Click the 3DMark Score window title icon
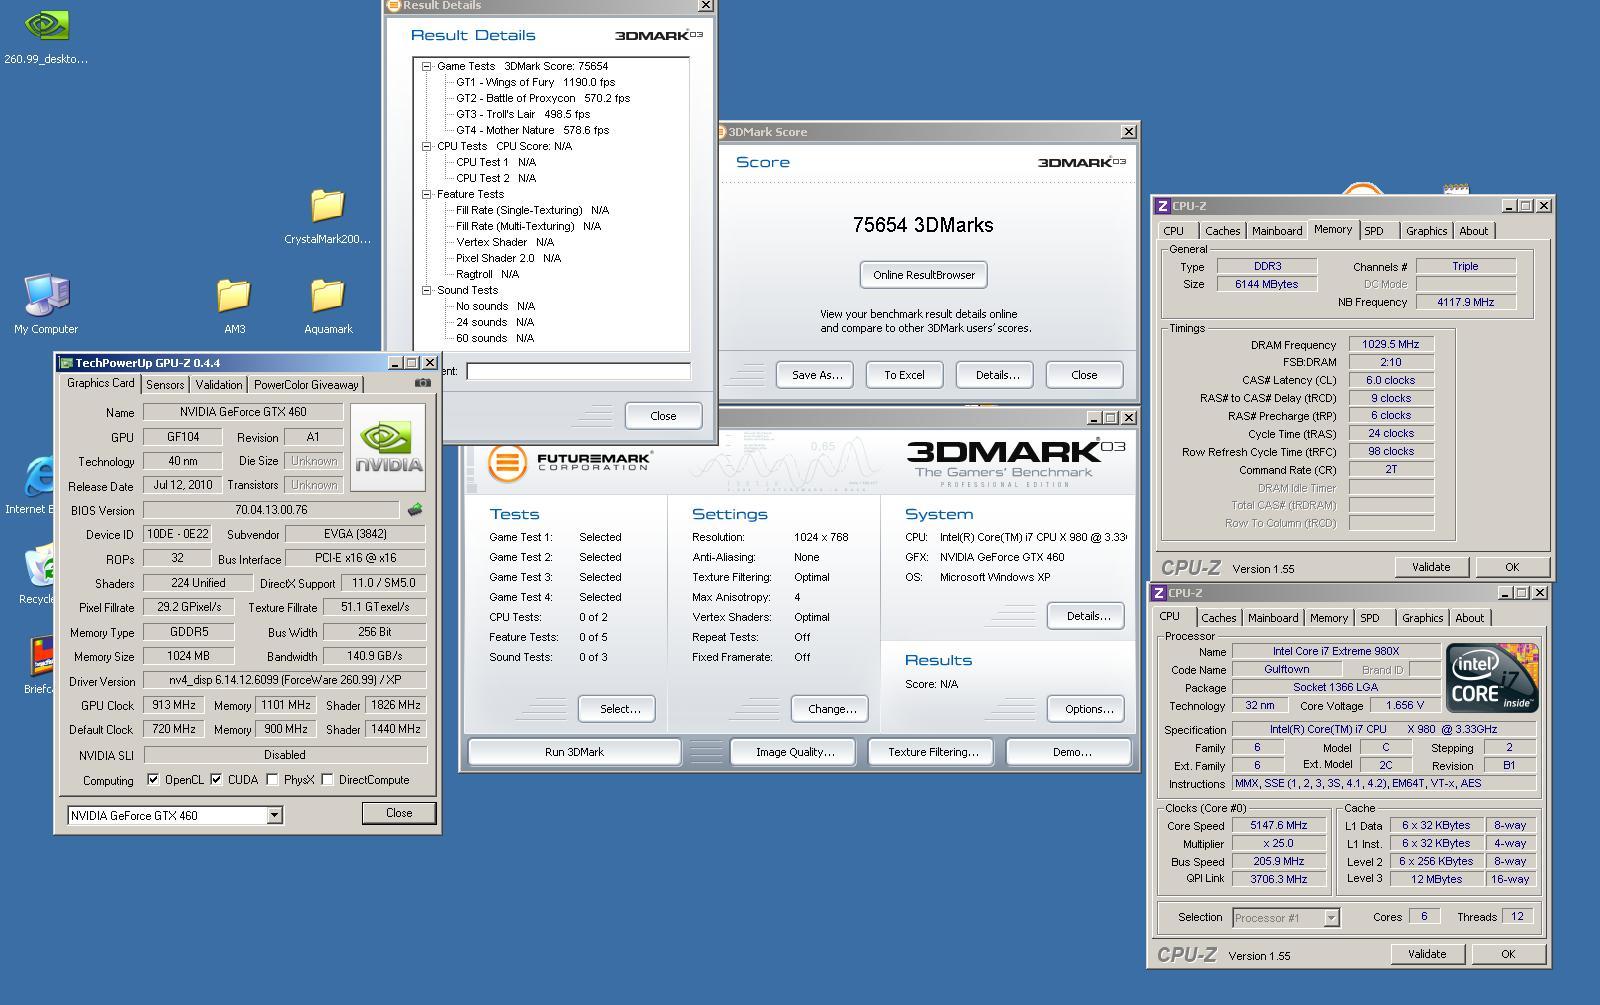The width and height of the screenshot is (1600, 1005). [722, 132]
